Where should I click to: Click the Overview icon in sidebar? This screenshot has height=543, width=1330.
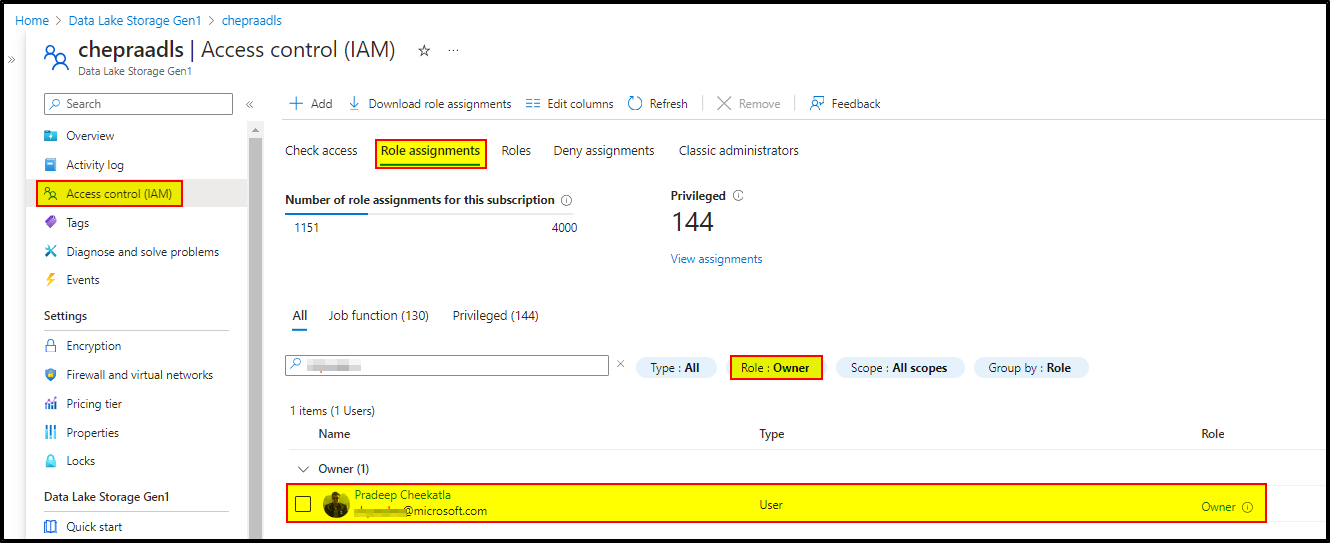[51, 136]
